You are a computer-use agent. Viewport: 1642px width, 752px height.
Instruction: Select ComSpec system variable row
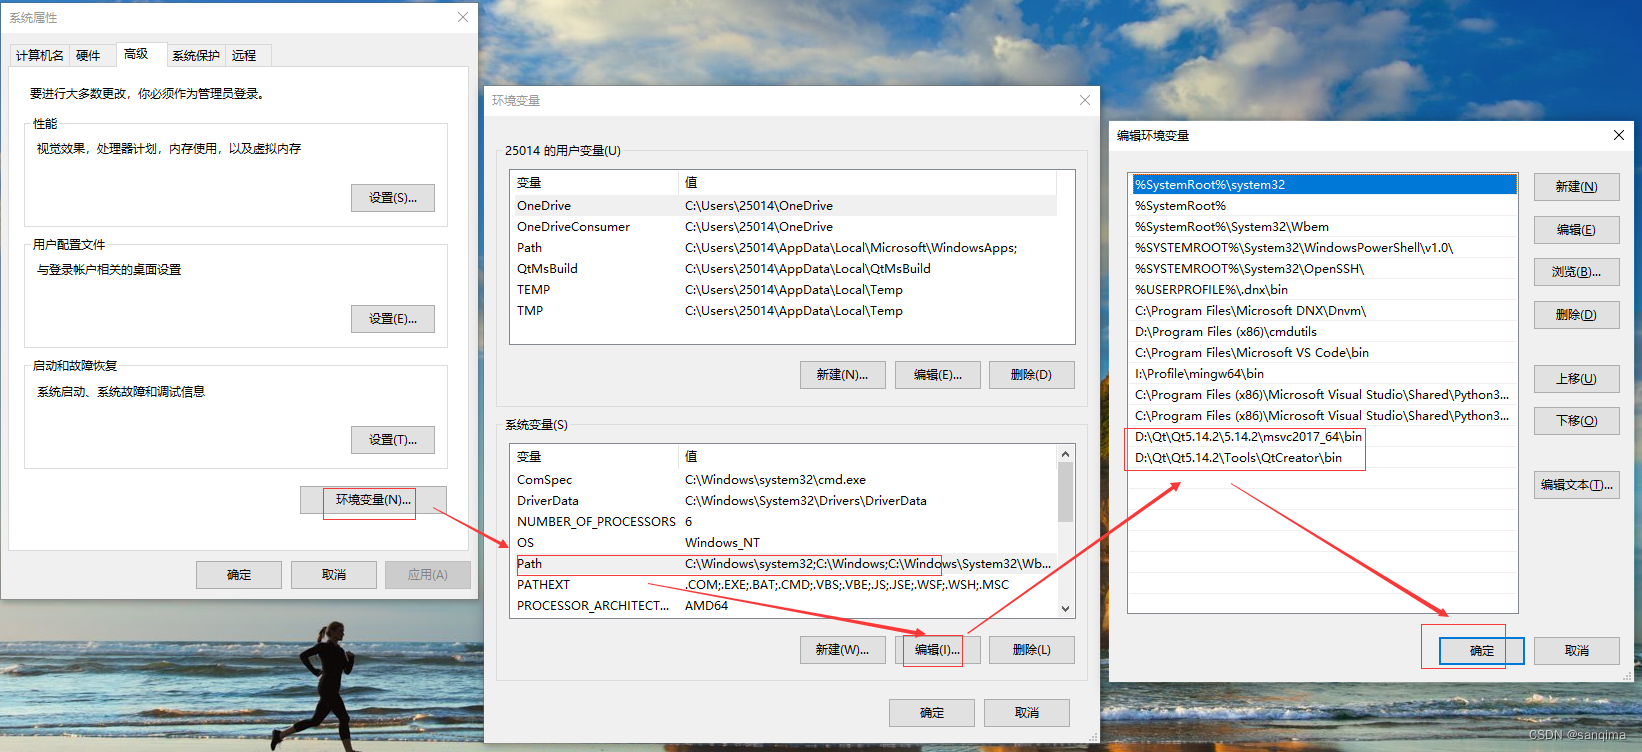(783, 480)
